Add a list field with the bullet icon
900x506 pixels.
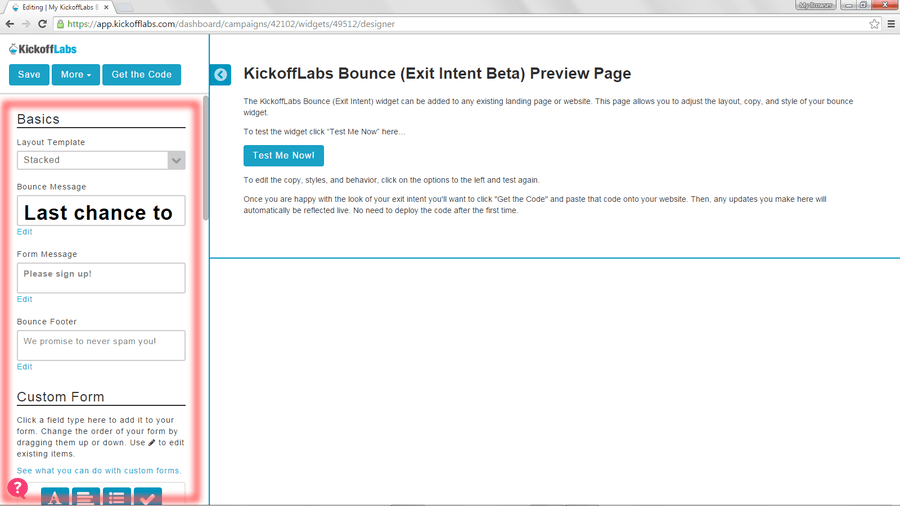(x=117, y=497)
